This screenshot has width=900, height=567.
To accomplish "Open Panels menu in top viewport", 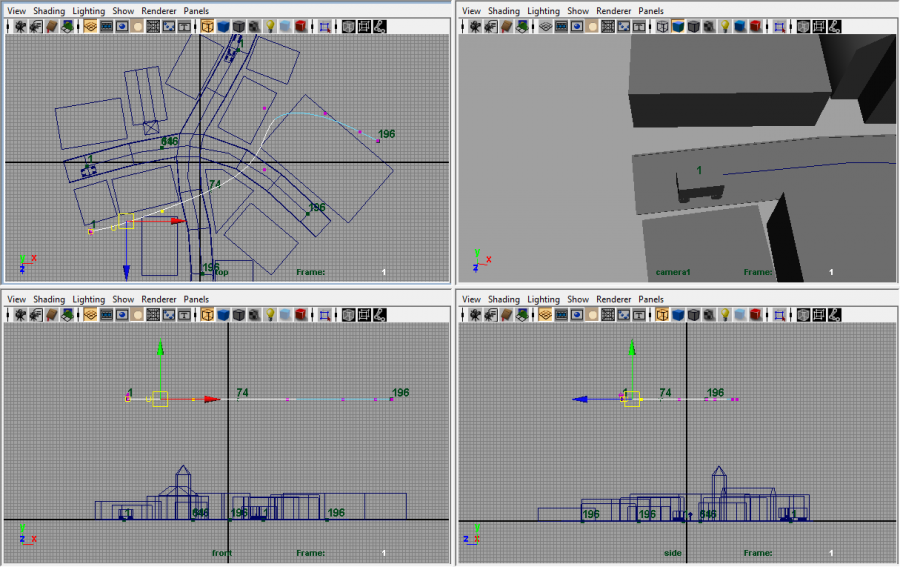I will [196, 11].
